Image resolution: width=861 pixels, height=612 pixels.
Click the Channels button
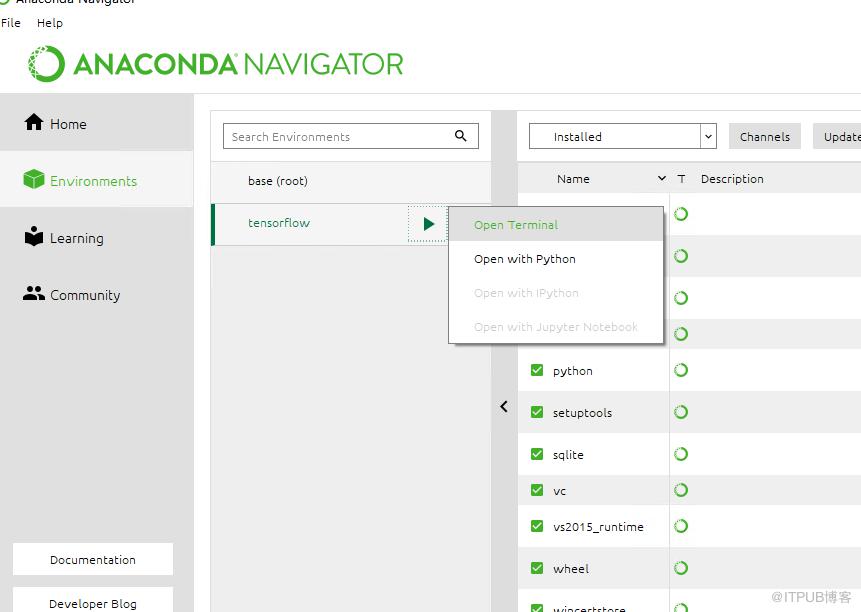[x=764, y=136]
